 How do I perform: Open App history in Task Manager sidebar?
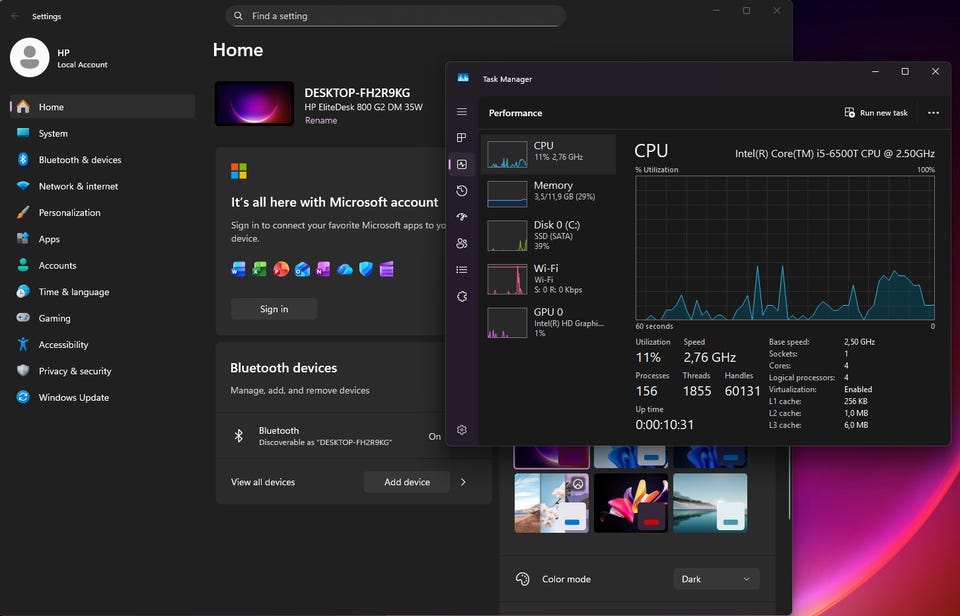coord(462,191)
